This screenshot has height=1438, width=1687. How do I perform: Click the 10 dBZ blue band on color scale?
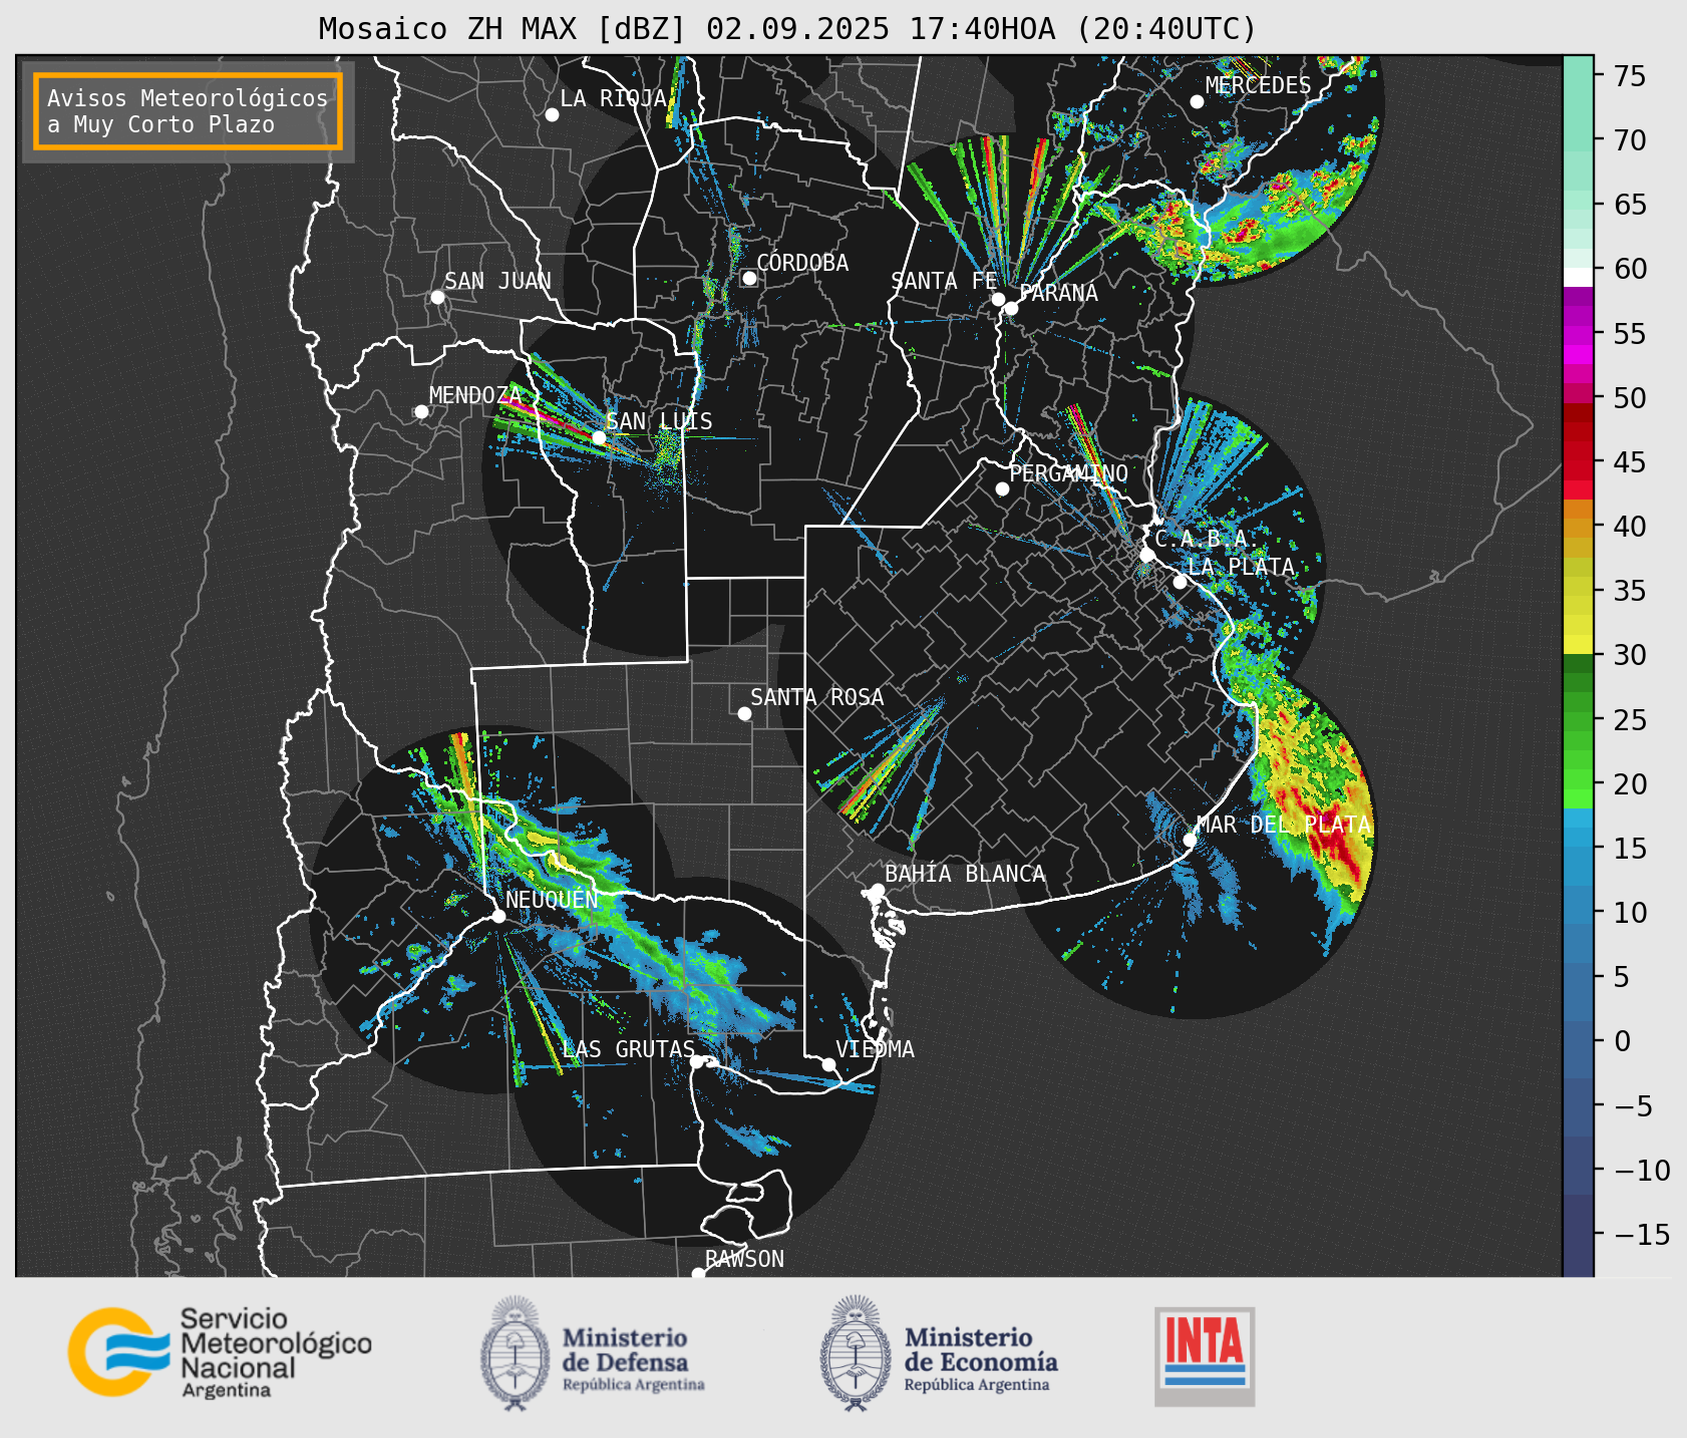(1578, 912)
